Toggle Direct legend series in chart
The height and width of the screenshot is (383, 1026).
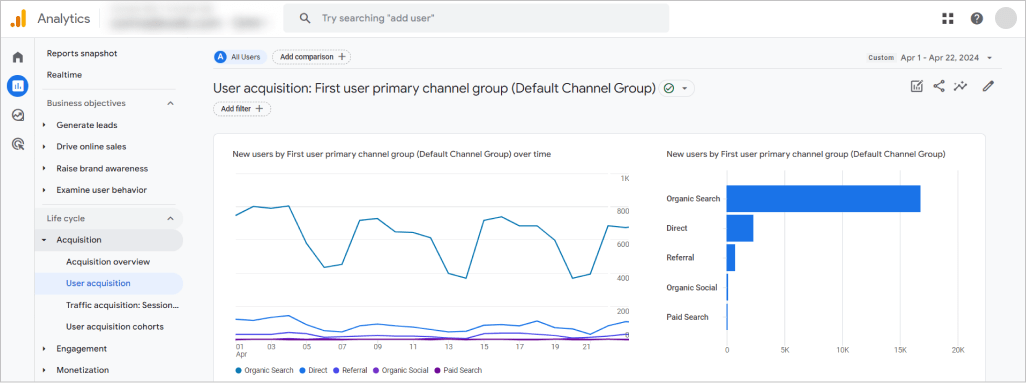pos(313,370)
